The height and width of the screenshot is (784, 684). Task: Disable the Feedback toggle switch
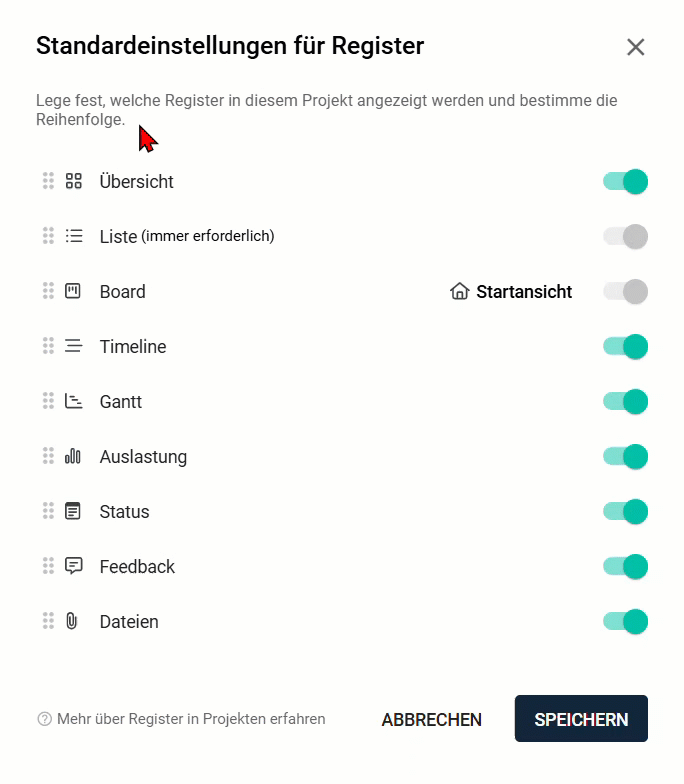pos(625,566)
